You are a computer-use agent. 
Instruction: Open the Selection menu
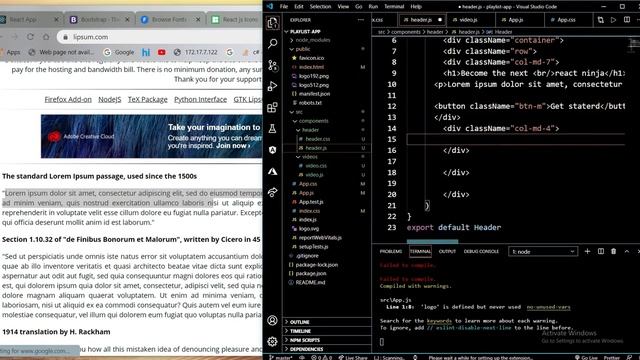(x=320, y=7)
